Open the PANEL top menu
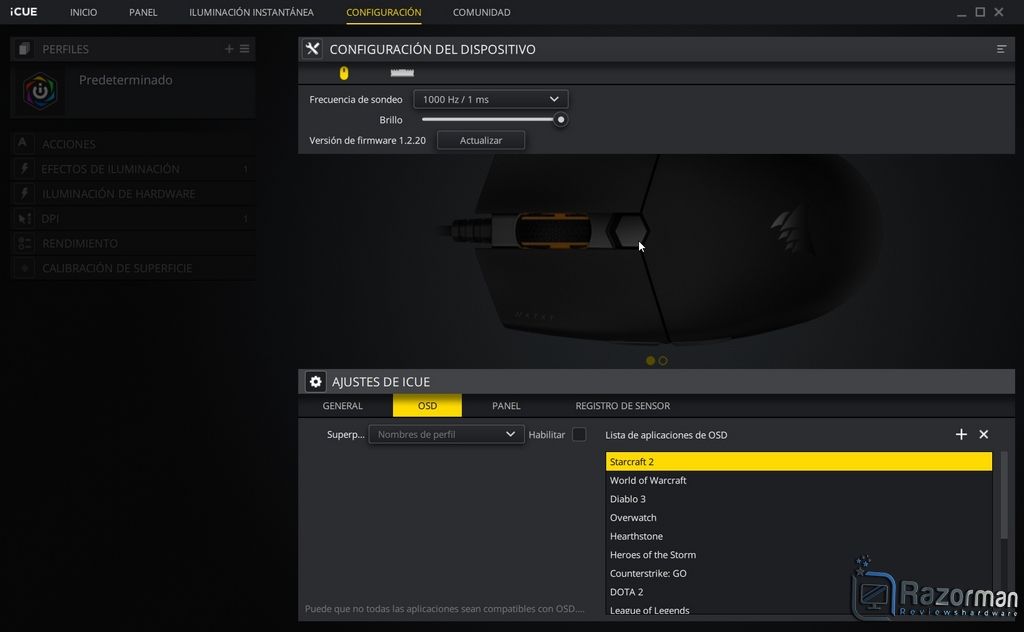1024x632 pixels. click(143, 12)
